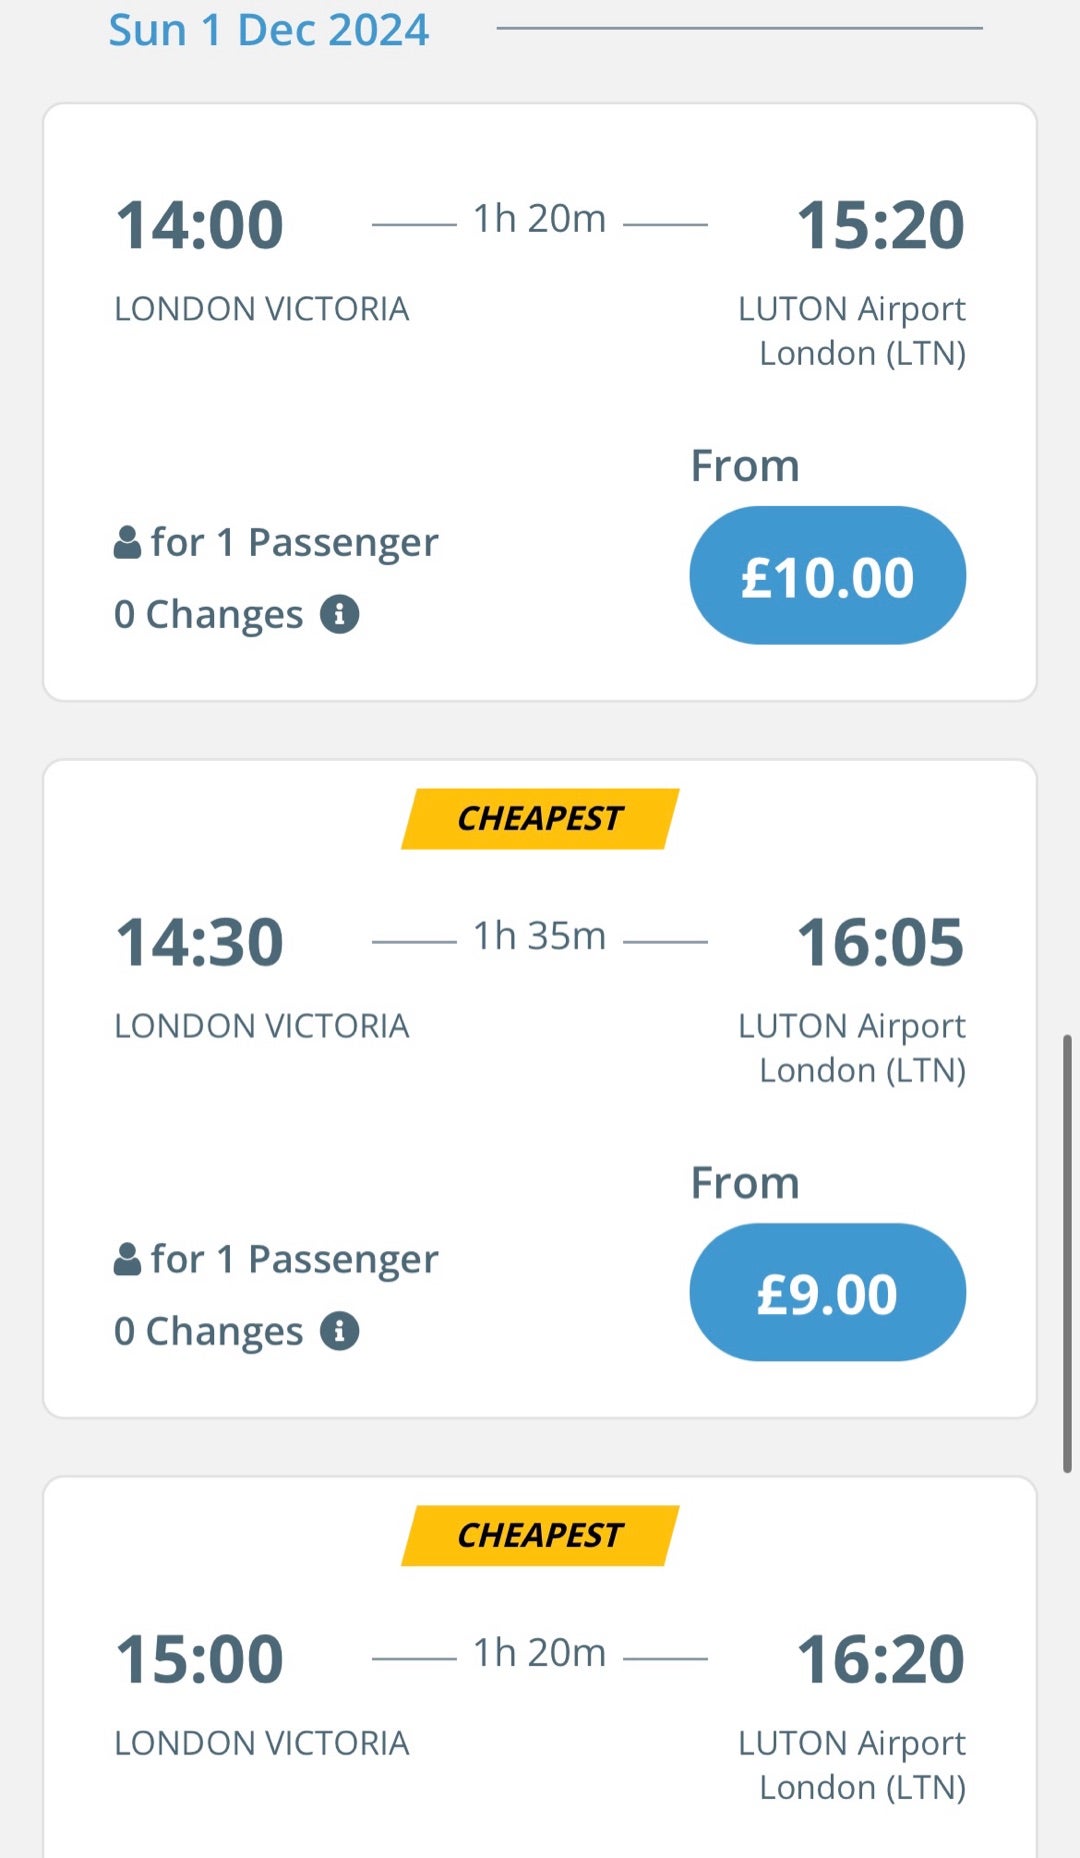Click "0 Changes" text on 14:30 journey

pyautogui.click(x=209, y=1331)
